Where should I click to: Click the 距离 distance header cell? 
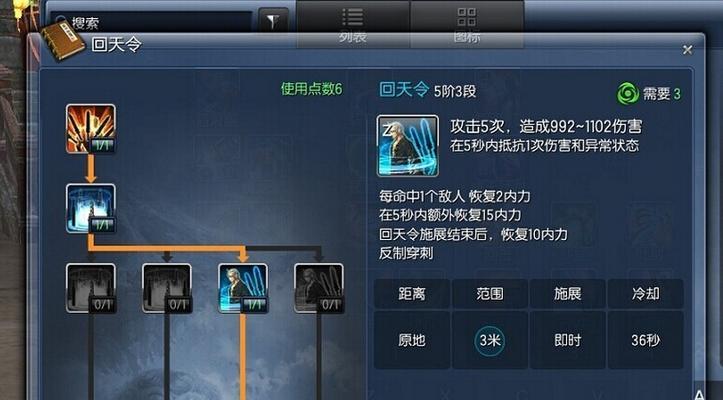[412, 293]
